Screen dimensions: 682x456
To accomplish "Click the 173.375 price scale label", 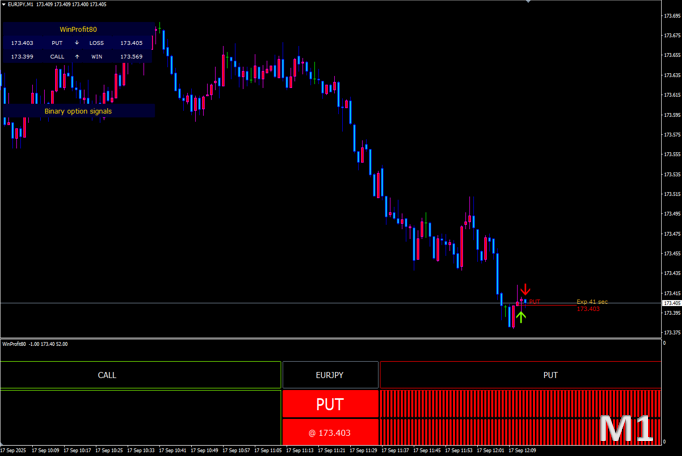I will coord(672,332).
